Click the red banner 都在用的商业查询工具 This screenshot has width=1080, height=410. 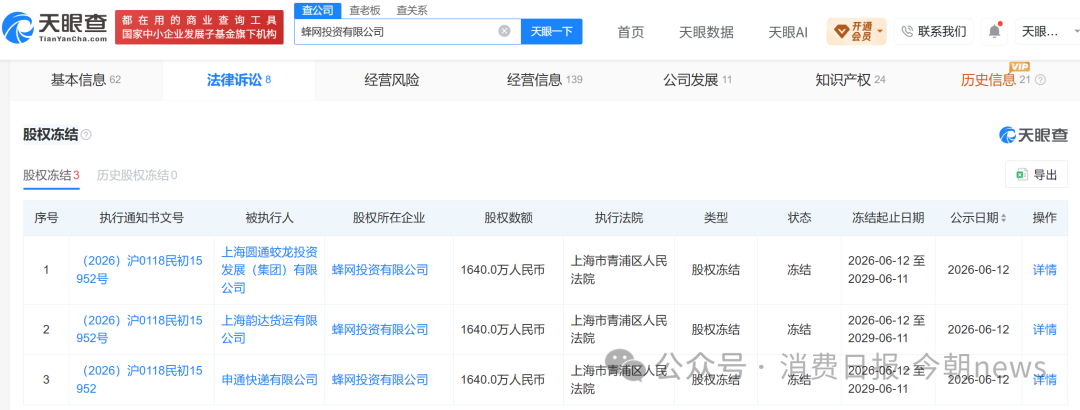(x=199, y=28)
